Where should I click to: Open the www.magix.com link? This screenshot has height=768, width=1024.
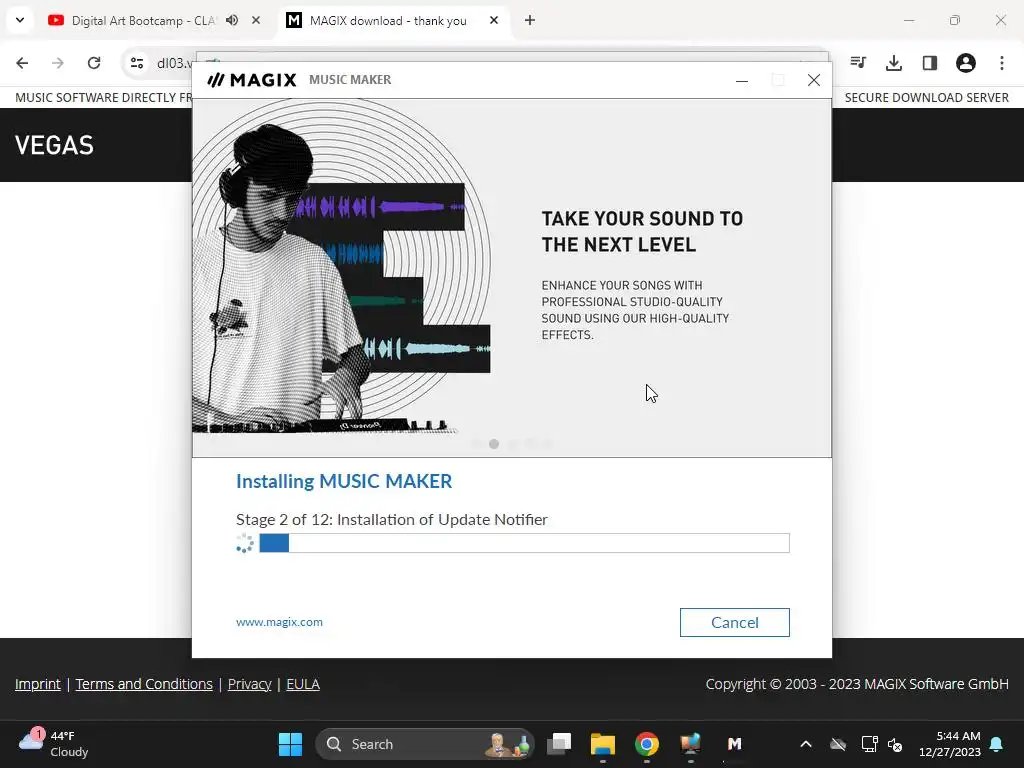click(x=279, y=622)
